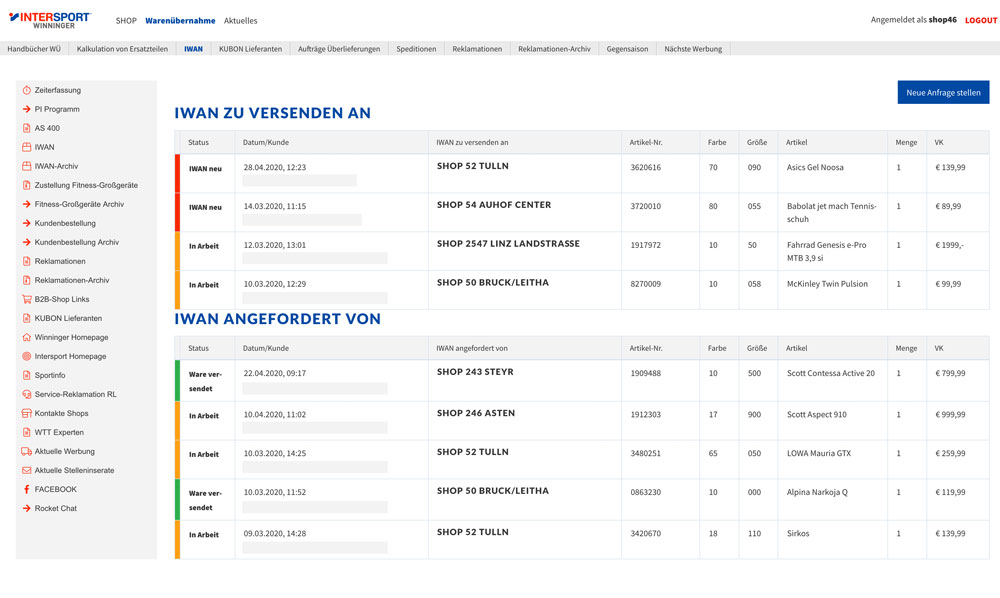1000x598 pixels.
Task: Click date 22.04.2020, 09:17
Action: (x=275, y=373)
